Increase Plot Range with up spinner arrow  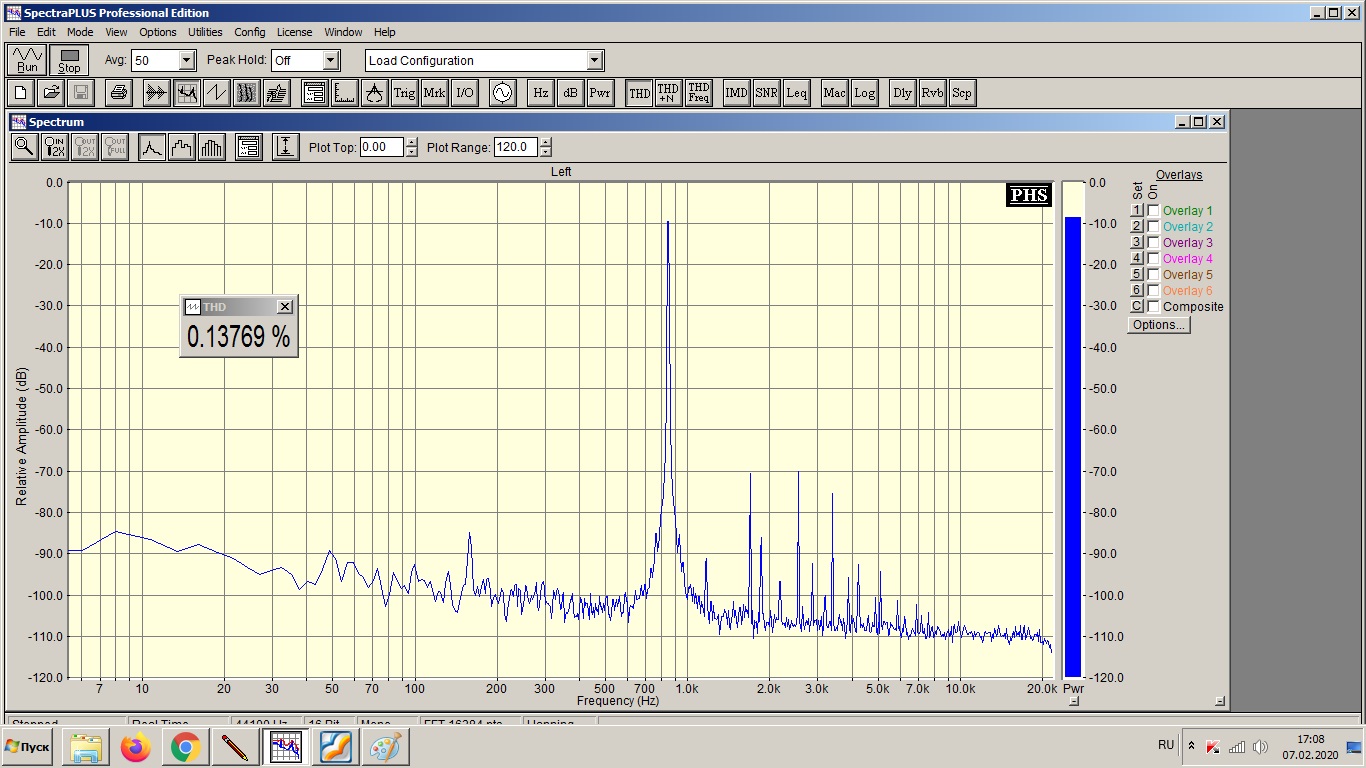click(545, 142)
